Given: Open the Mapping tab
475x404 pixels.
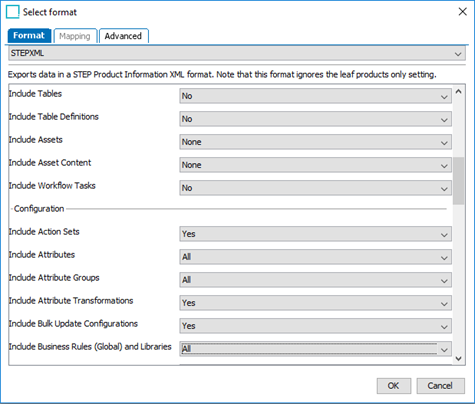Looking at the screenshot, I should 75,36.
